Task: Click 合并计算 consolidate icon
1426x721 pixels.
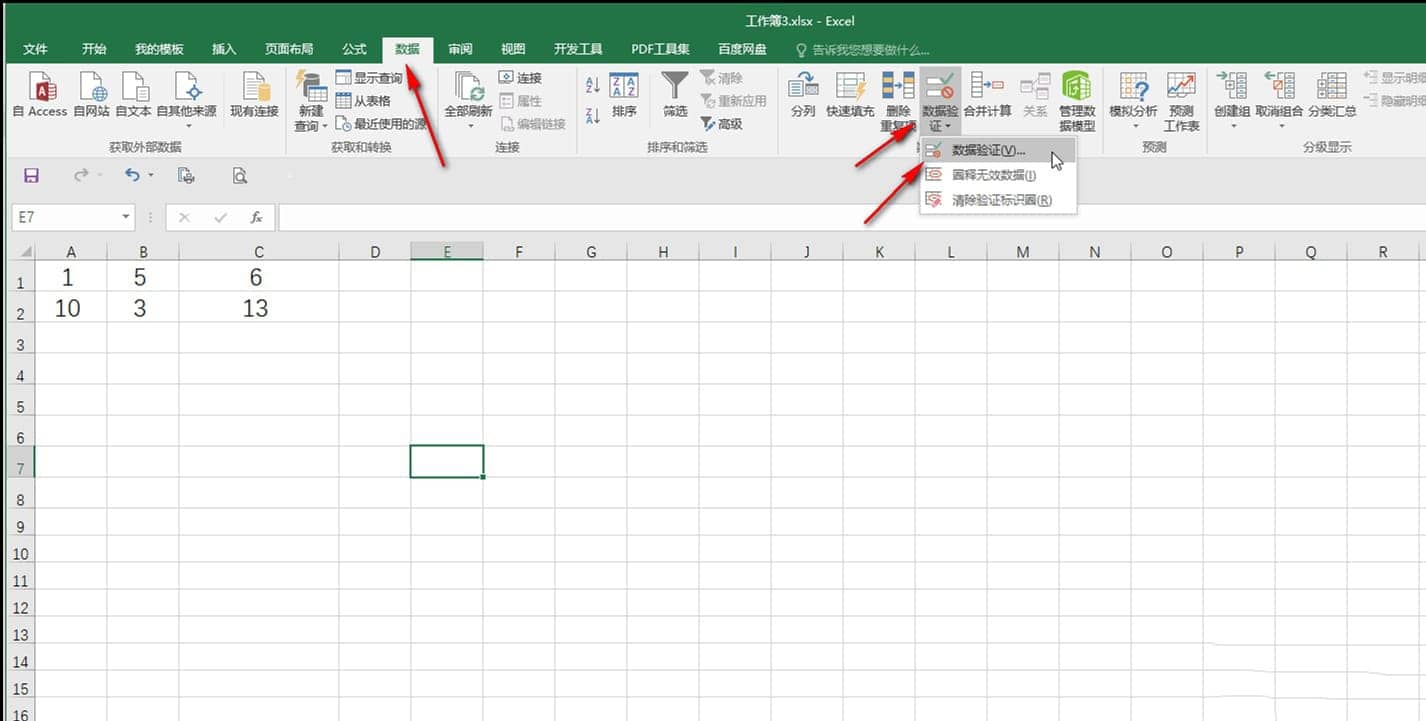Action: tap(987, 96)
